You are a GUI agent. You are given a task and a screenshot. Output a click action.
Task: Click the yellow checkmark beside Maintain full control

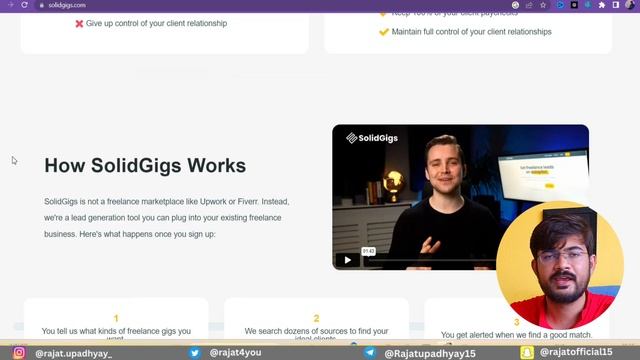(x=384, y=32)
